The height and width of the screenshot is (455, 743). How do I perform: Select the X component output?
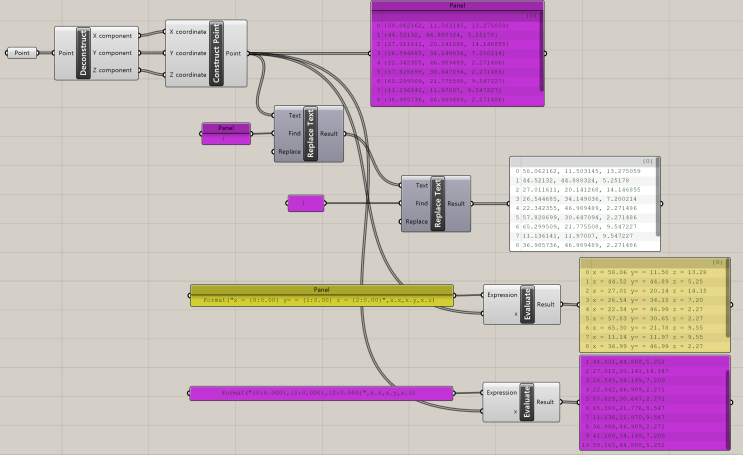point(112,36)
